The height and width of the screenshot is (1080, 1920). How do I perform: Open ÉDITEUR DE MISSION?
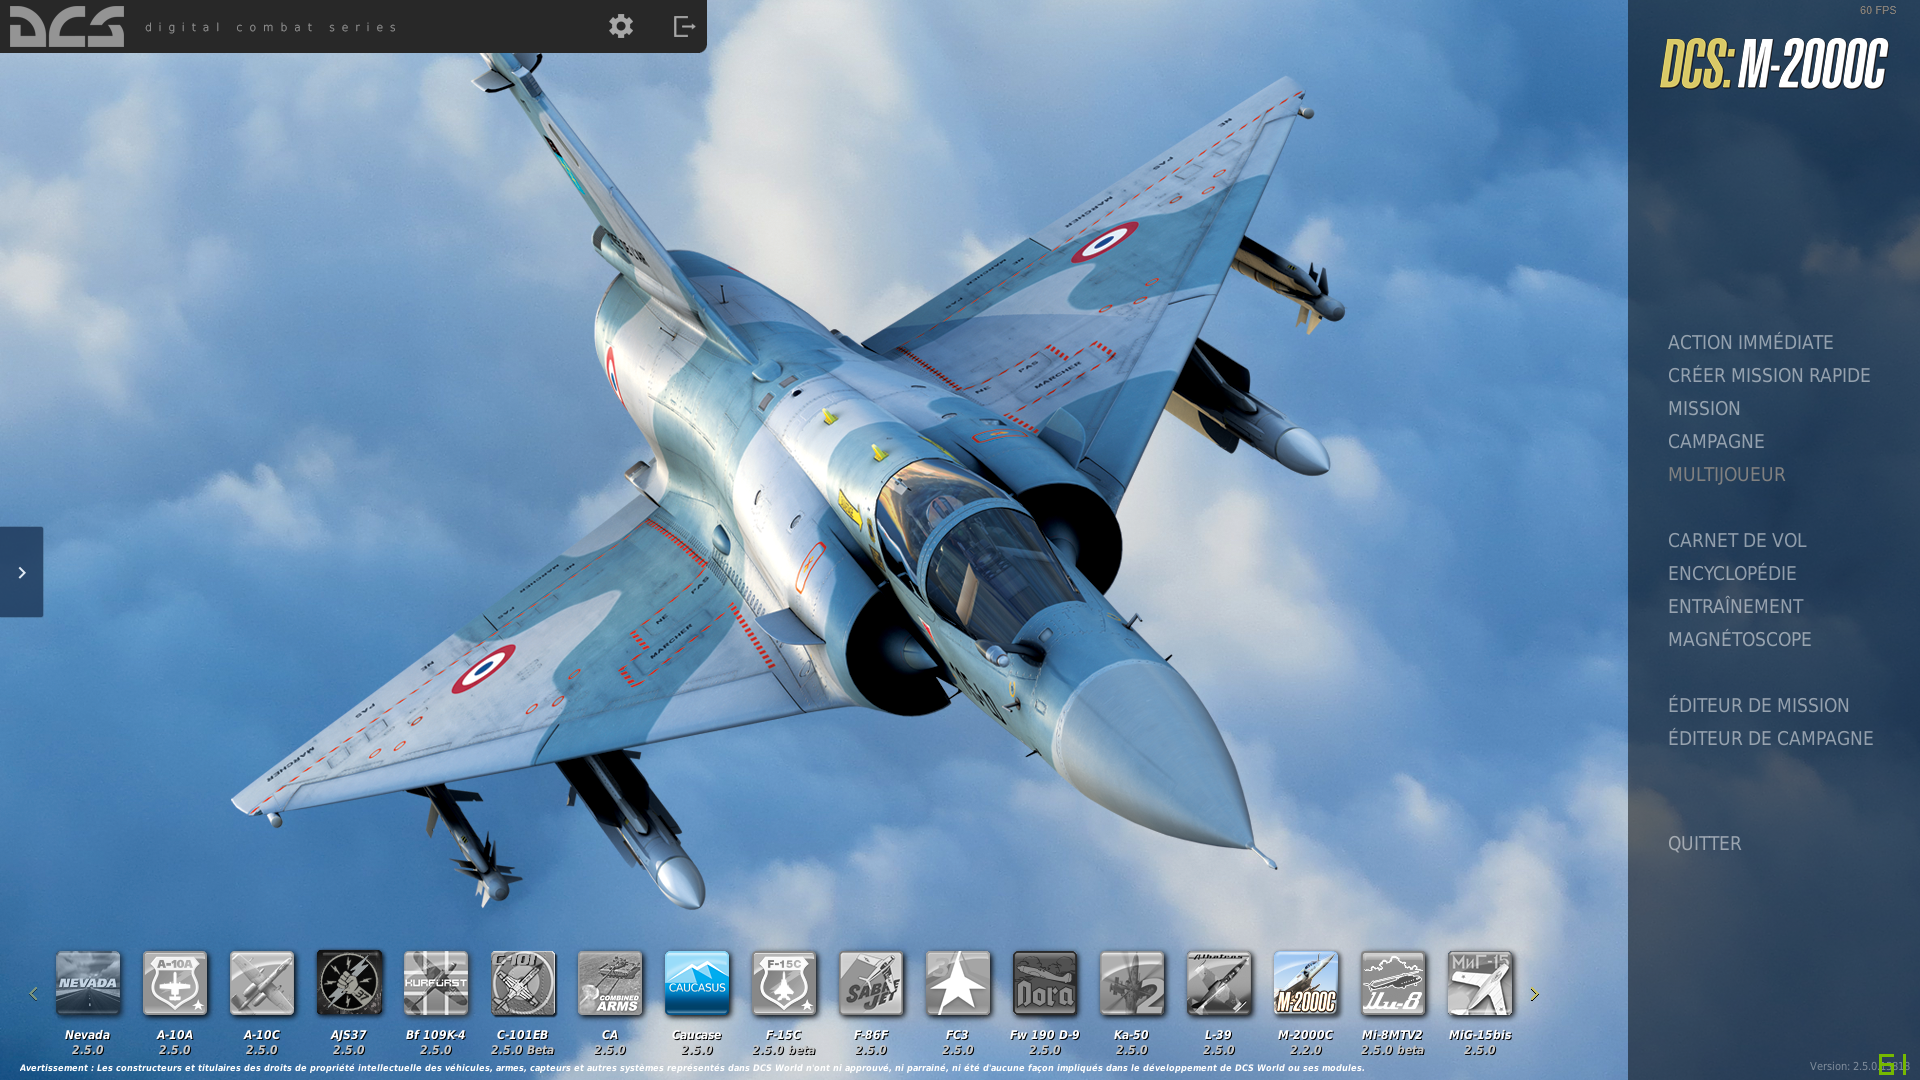tap(1758, 705)
